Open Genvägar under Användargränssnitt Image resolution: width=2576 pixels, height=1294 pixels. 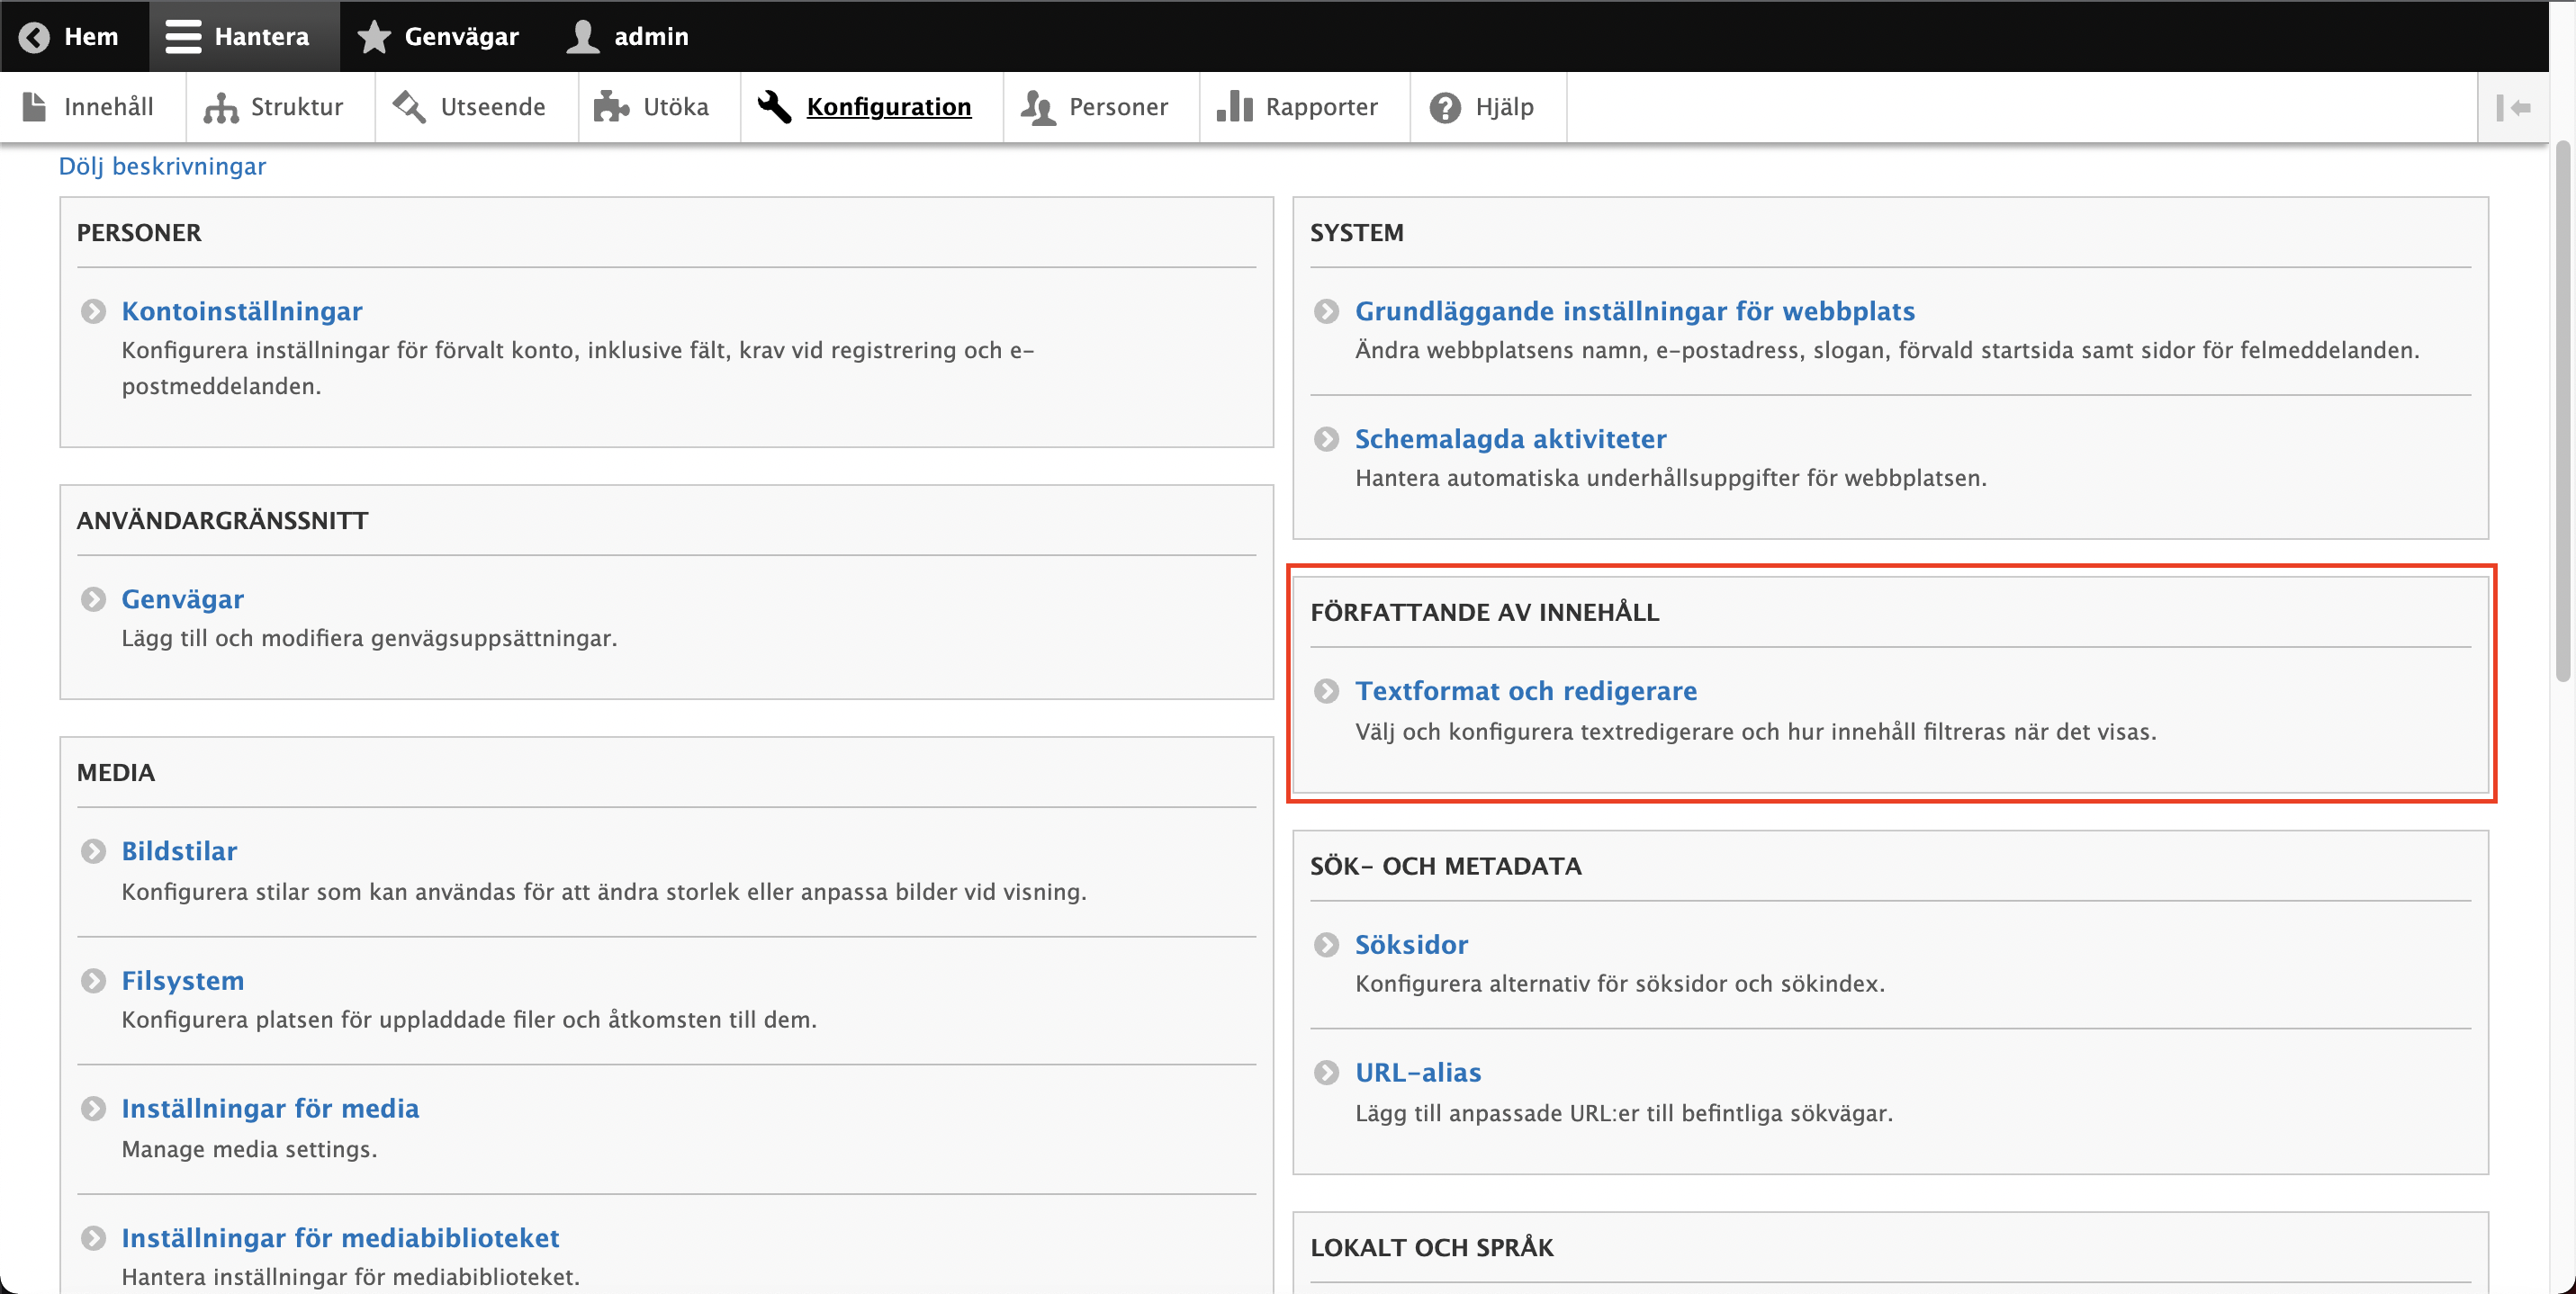pos(183,600)
